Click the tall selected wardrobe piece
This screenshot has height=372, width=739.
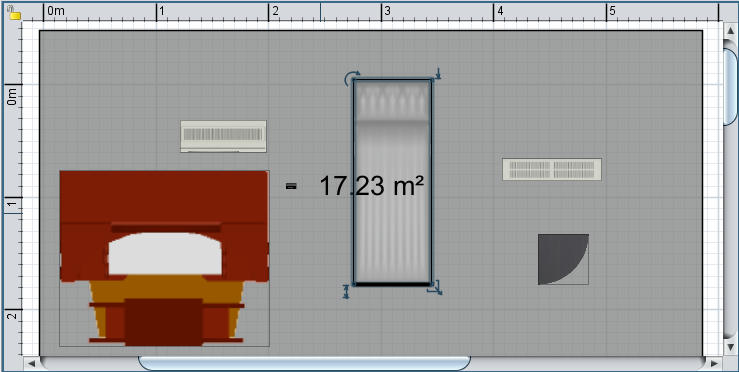(x=392, y=182)
